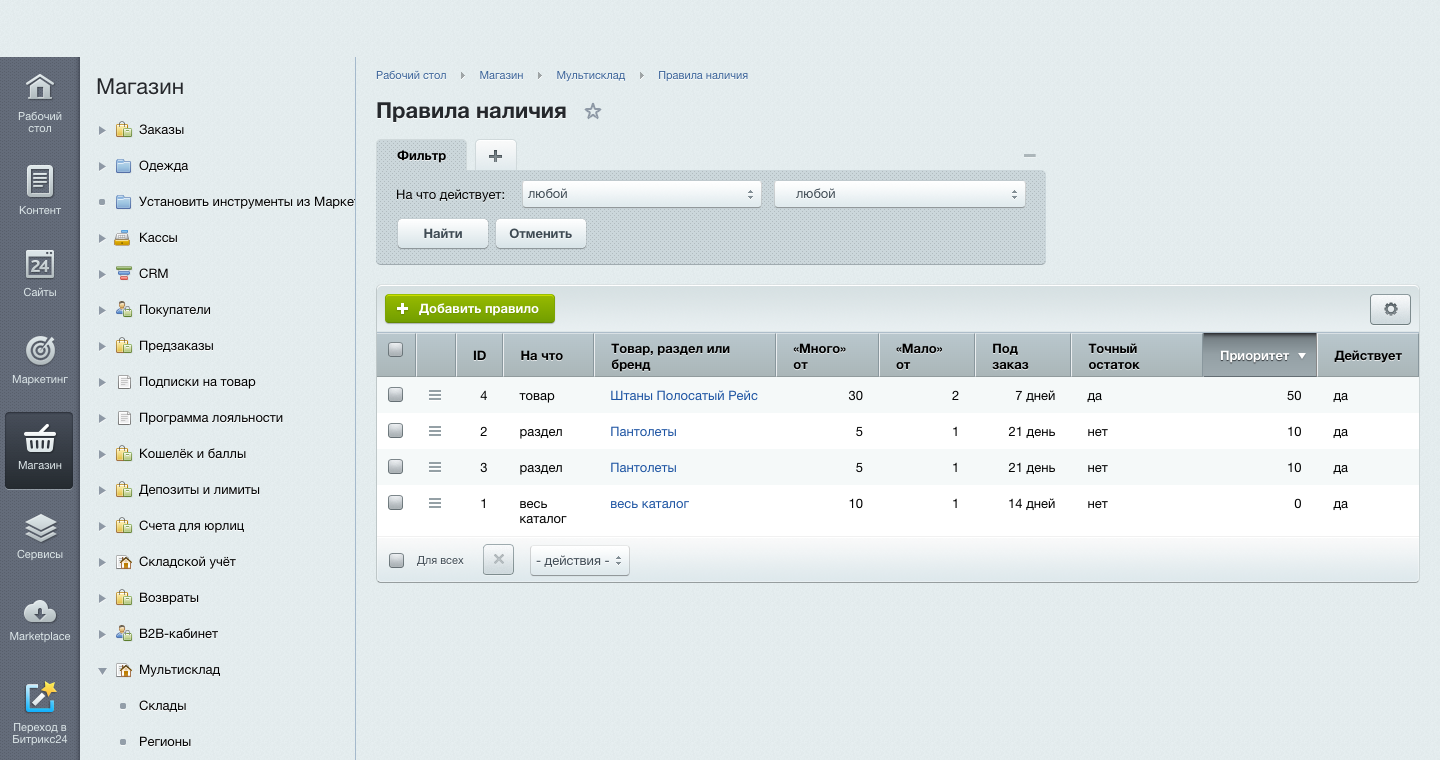Expand the Покупатели tree item

pos(102,310)
